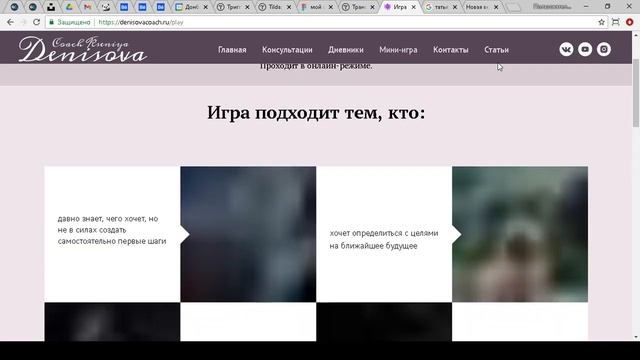
Task: Close the 'Игра' tab
Action: coord(413,7)
